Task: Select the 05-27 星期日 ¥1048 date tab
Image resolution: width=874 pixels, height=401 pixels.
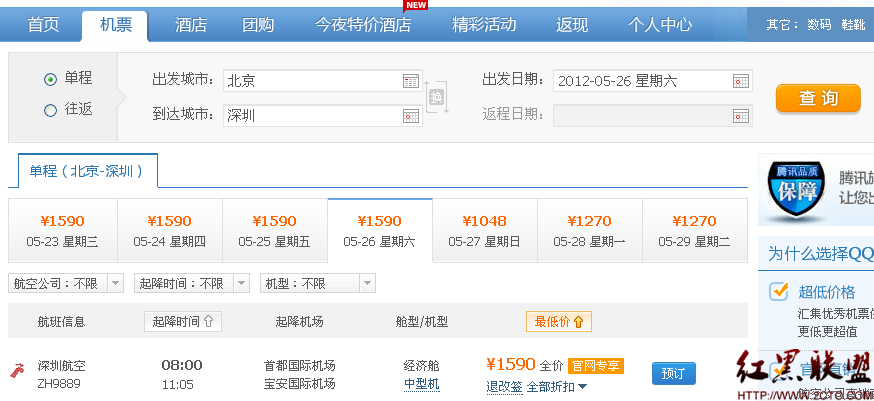Action: click(x=484, y=231)
